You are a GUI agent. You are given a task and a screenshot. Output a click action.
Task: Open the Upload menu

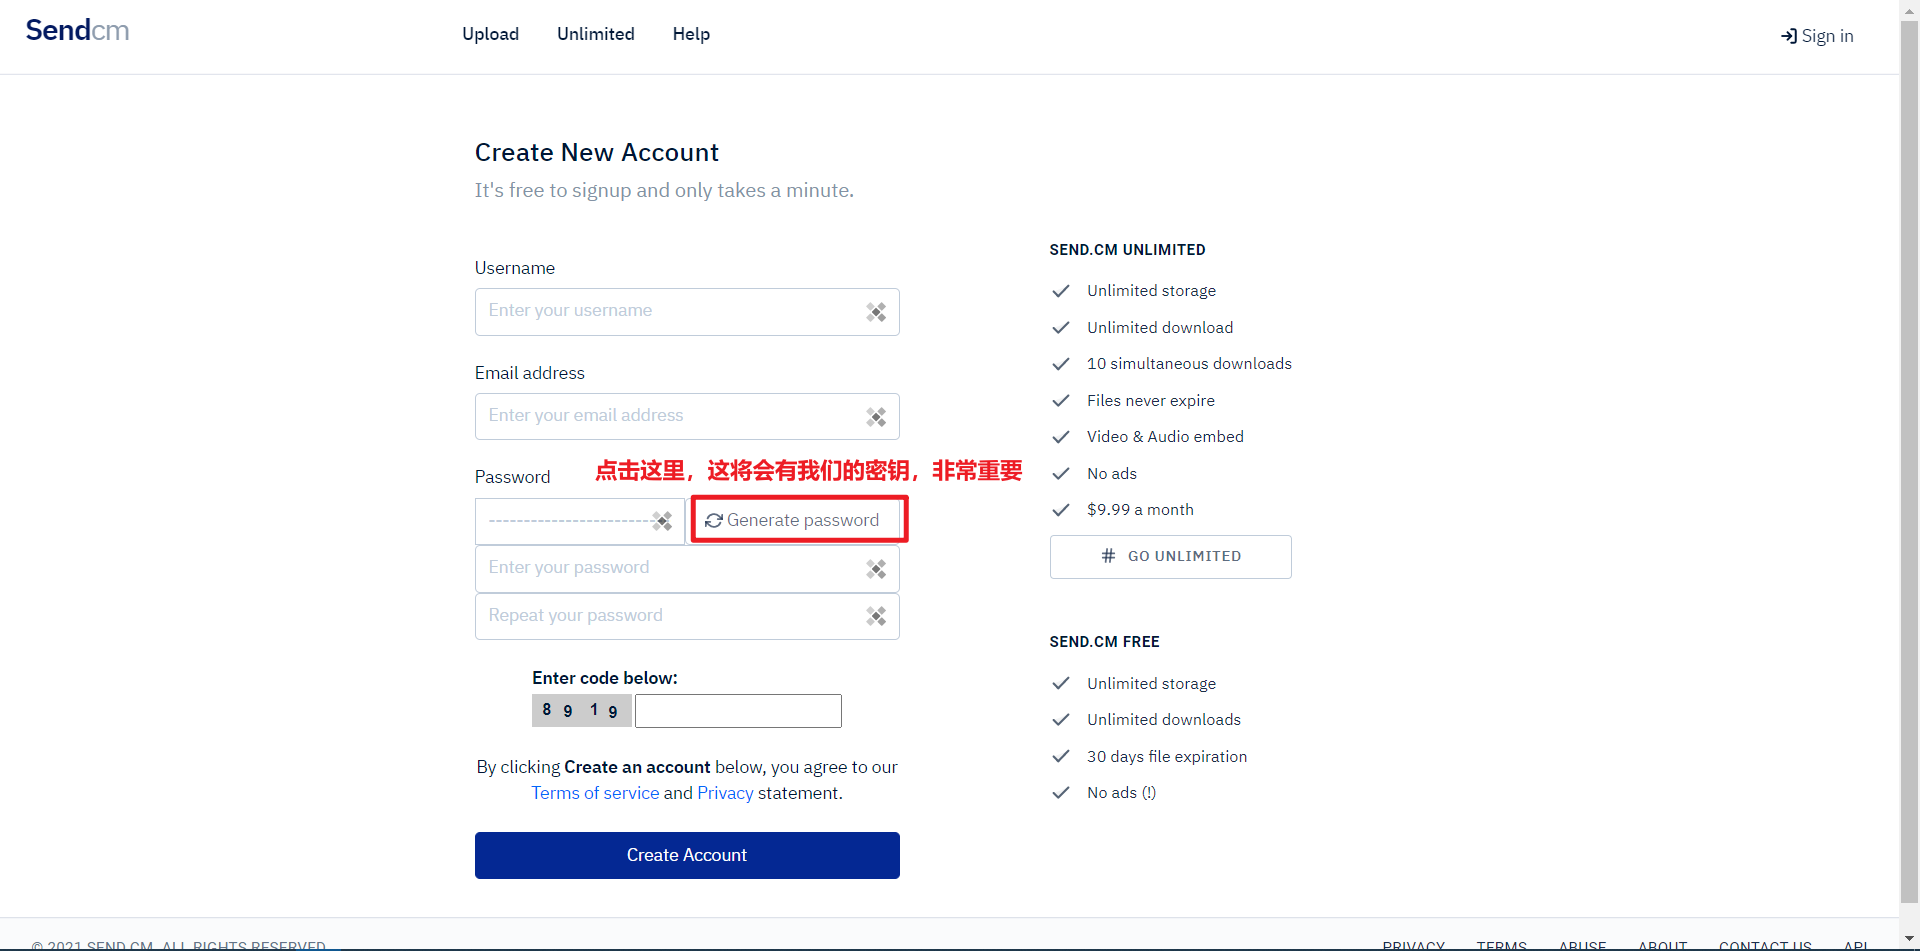point(490,33)
